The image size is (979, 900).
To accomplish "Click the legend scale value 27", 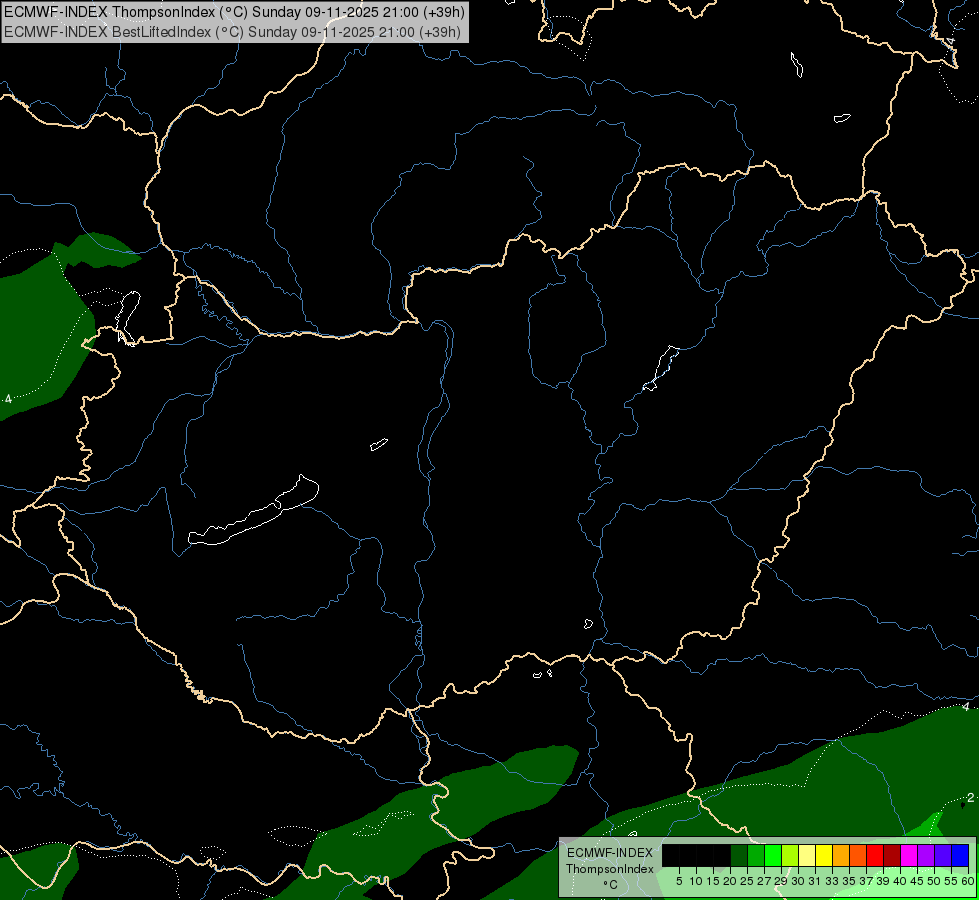I will tap(764, 881).
